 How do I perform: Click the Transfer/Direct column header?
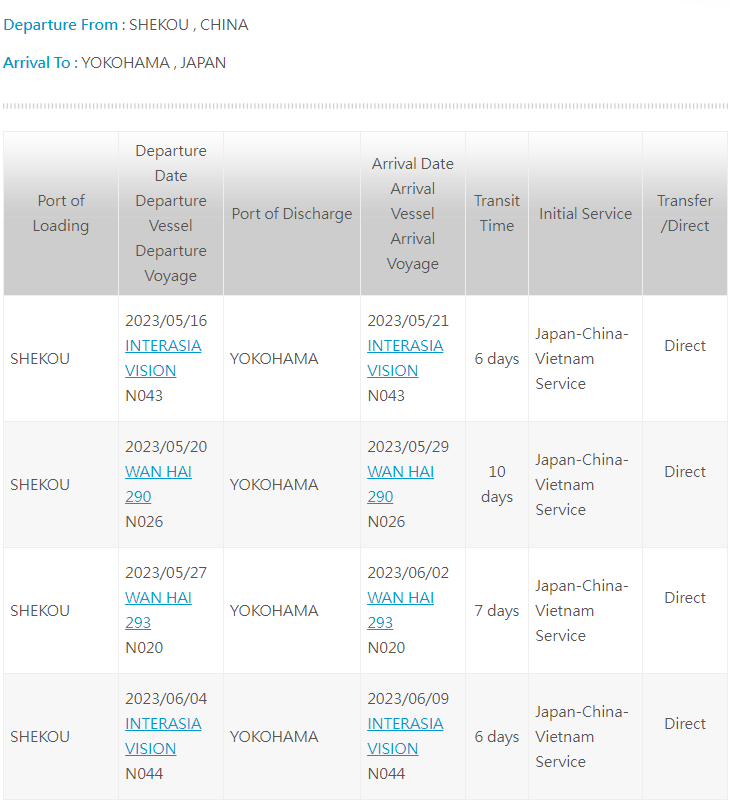(685, 213)
